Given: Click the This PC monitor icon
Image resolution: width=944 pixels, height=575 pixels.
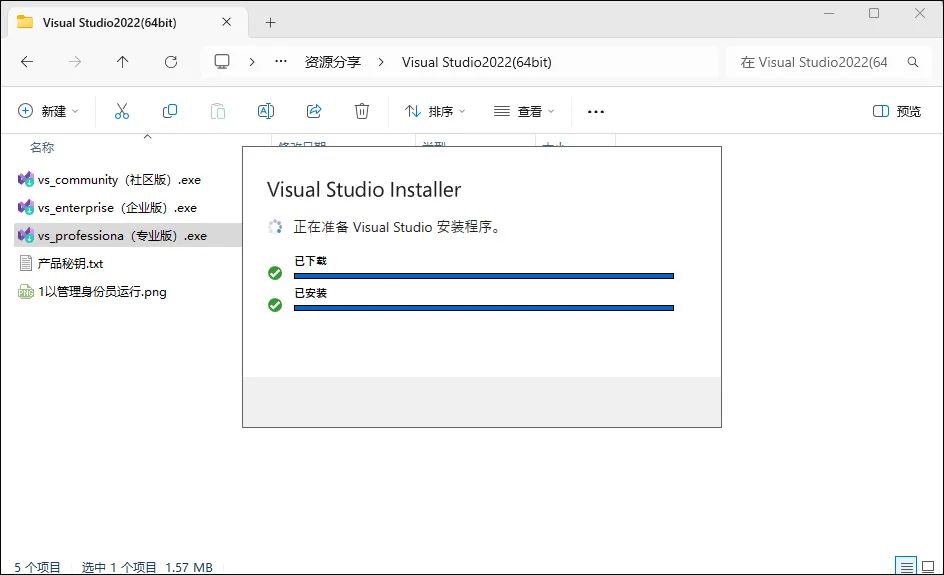Looking at the screenshot, I should [222, 61].
